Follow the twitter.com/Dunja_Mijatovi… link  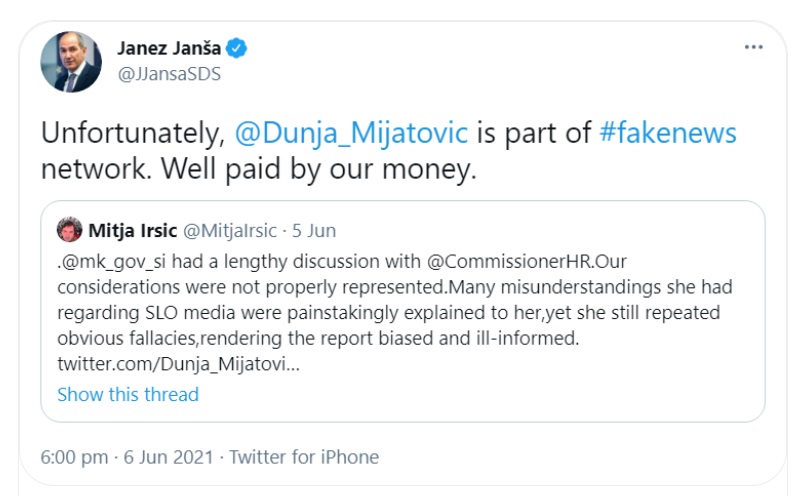click(178, 362)
